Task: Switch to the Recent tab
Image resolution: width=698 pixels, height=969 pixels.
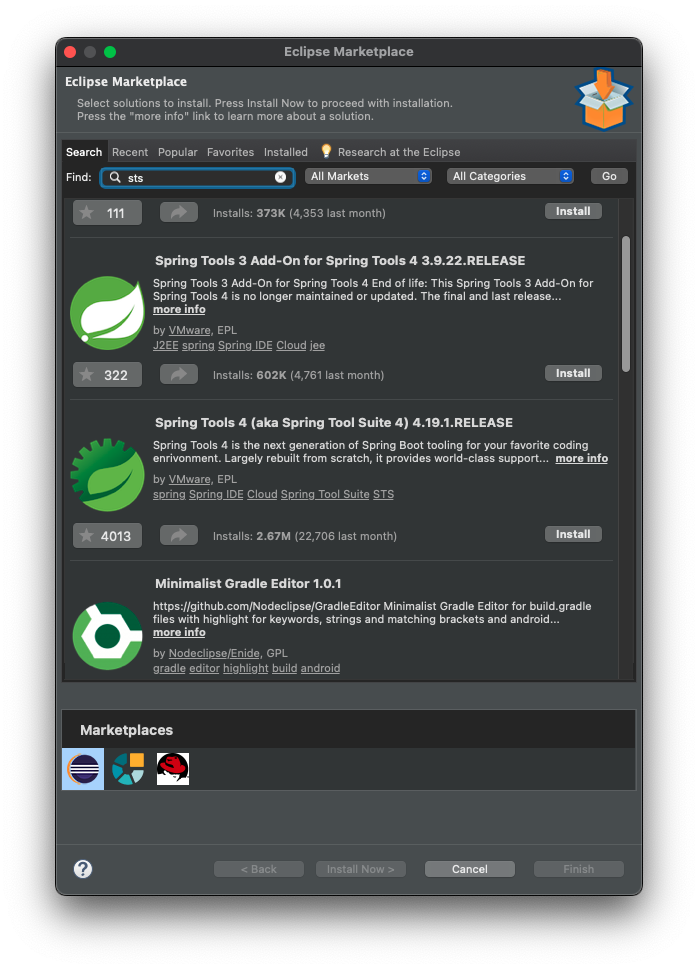Action: tap(130, 152)
